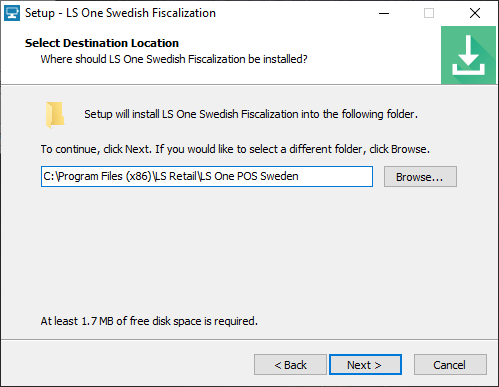Click the disabled maximize button
499x387 pixels.
[x=429, y=13]
